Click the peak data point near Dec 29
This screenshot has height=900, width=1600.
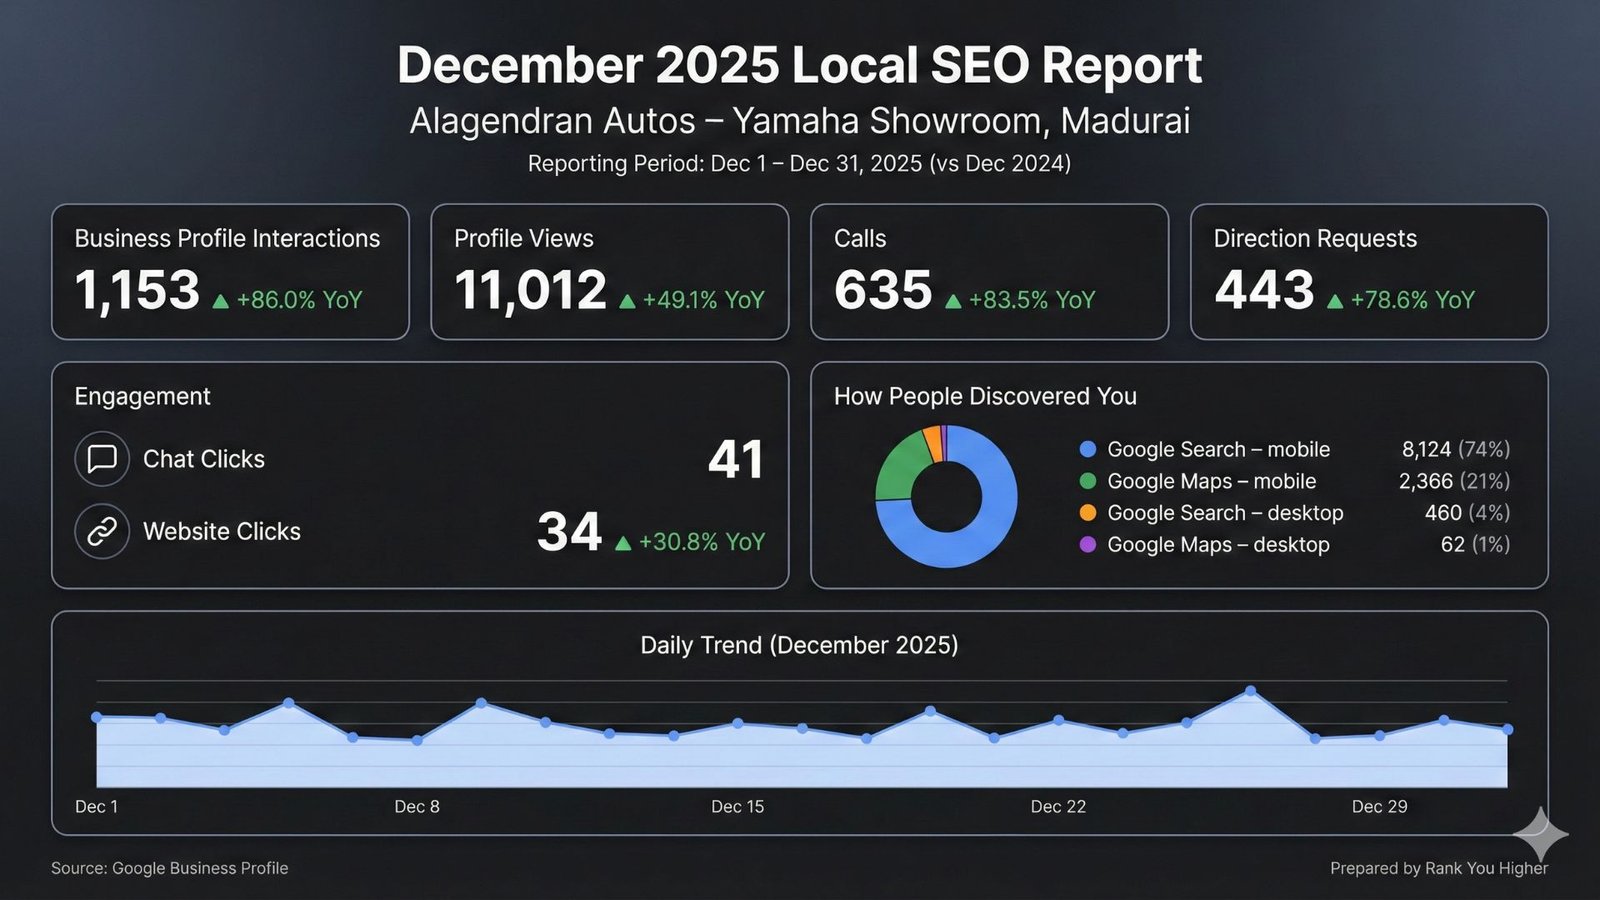click(1250, 690)
